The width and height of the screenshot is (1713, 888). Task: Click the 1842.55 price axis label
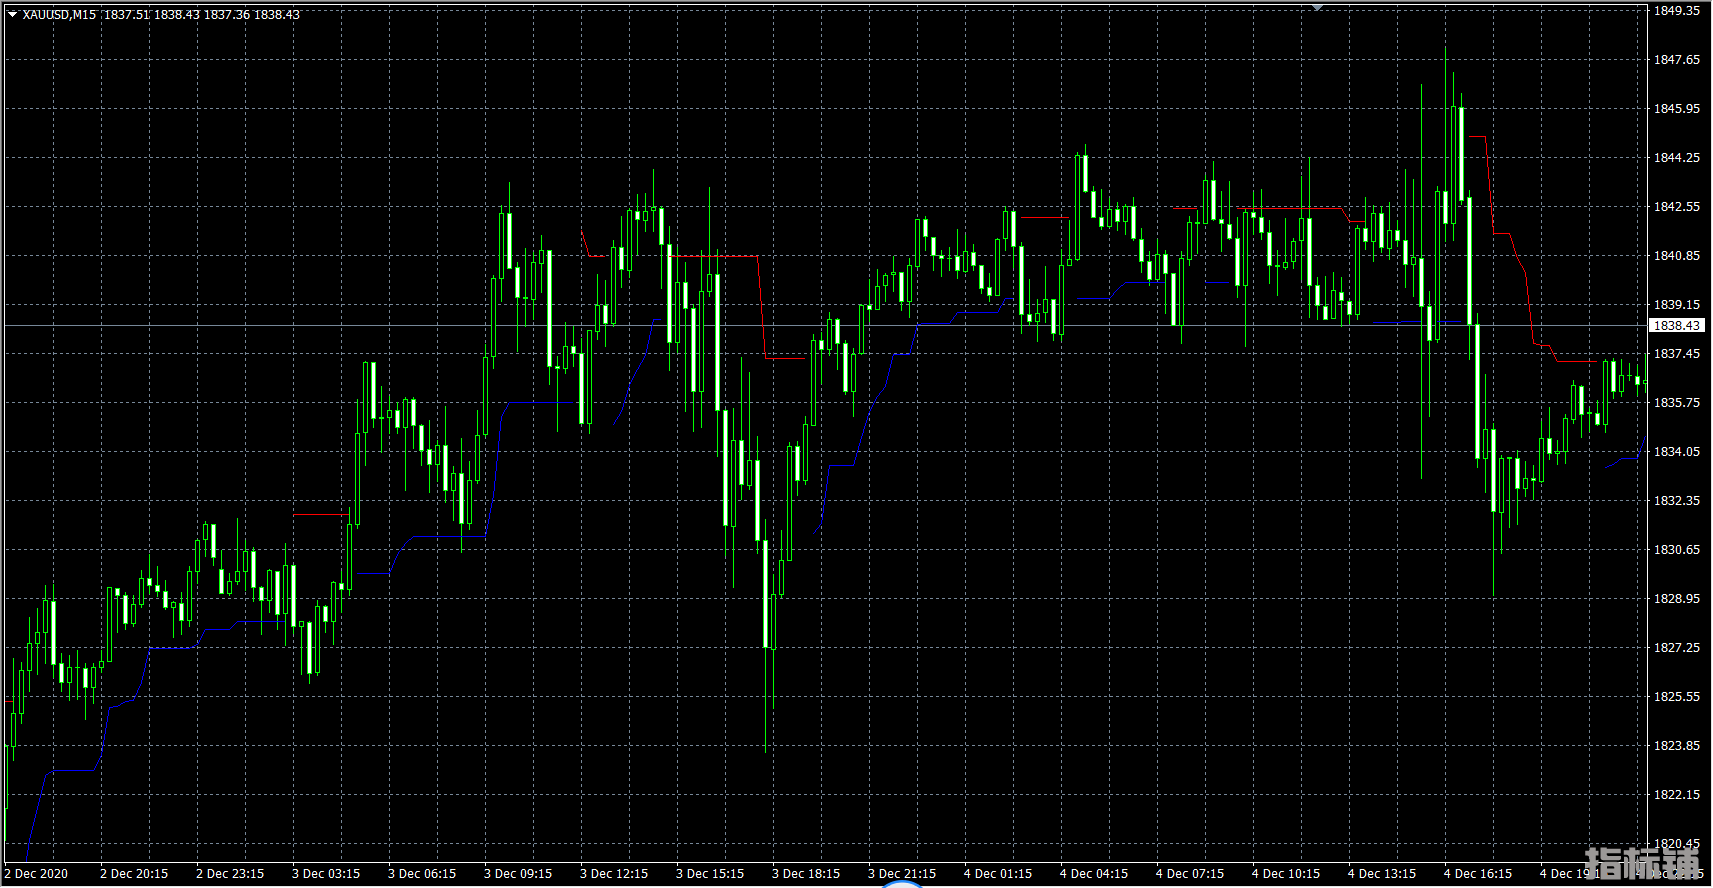1676,207
